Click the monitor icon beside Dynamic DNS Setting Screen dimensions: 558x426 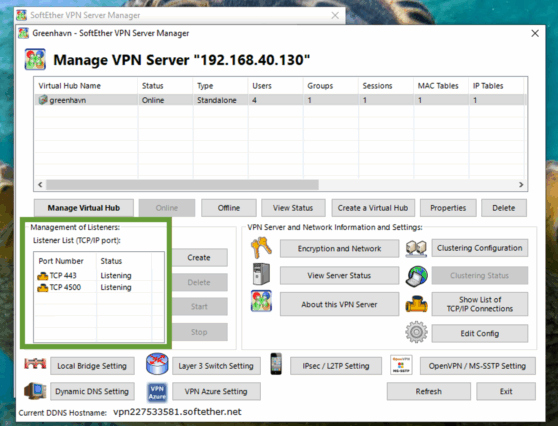(35, 391)
